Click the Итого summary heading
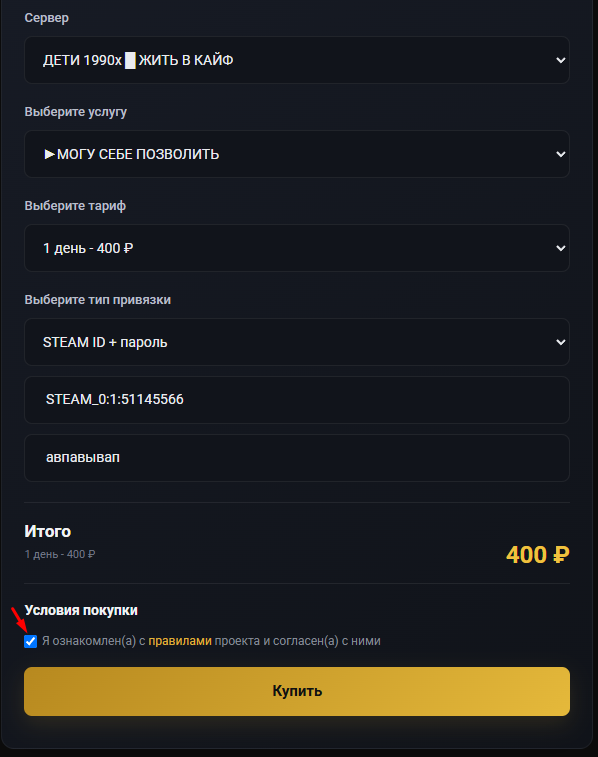 (48, 532)
